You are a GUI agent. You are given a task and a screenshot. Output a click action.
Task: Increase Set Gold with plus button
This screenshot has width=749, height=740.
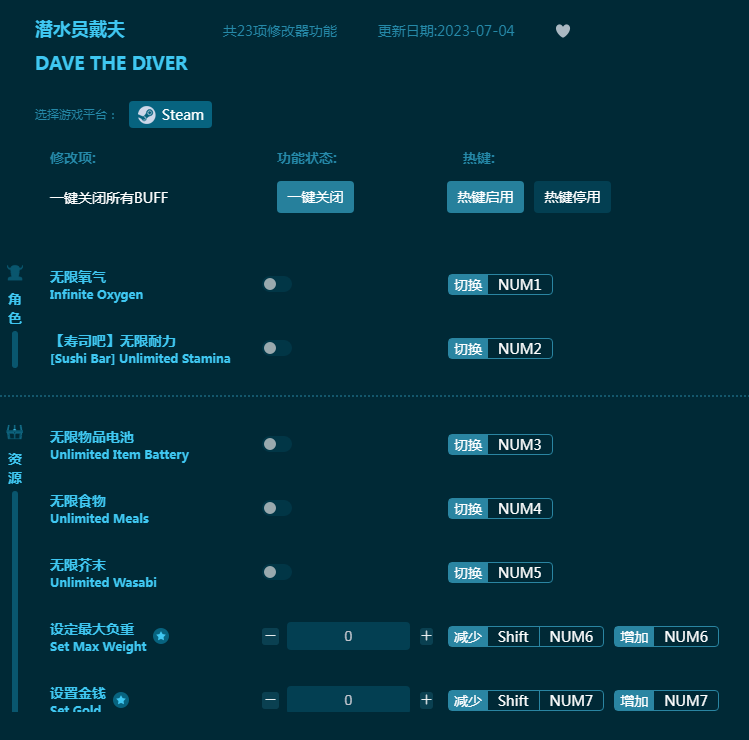426,700
